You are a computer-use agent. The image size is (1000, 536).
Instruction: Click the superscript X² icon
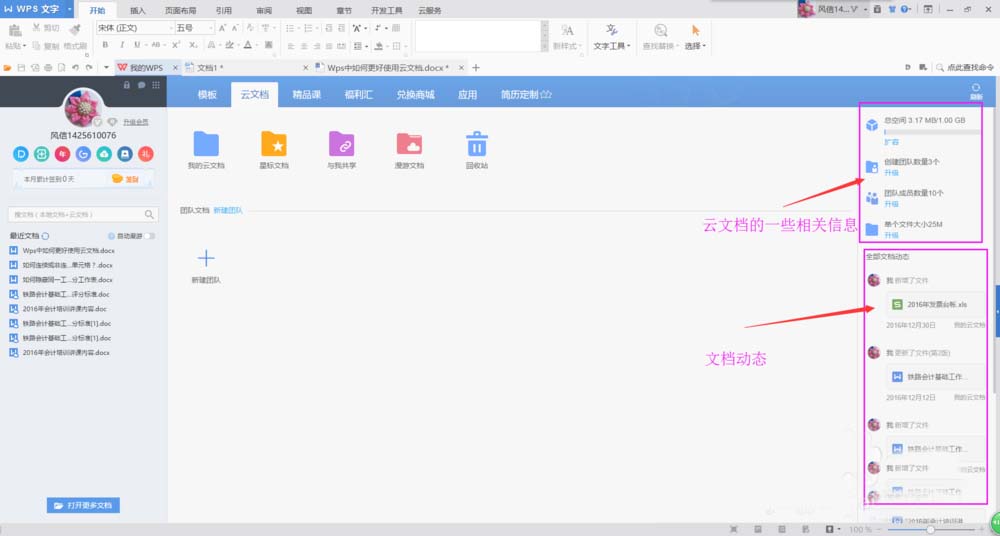tap(175, 45)
